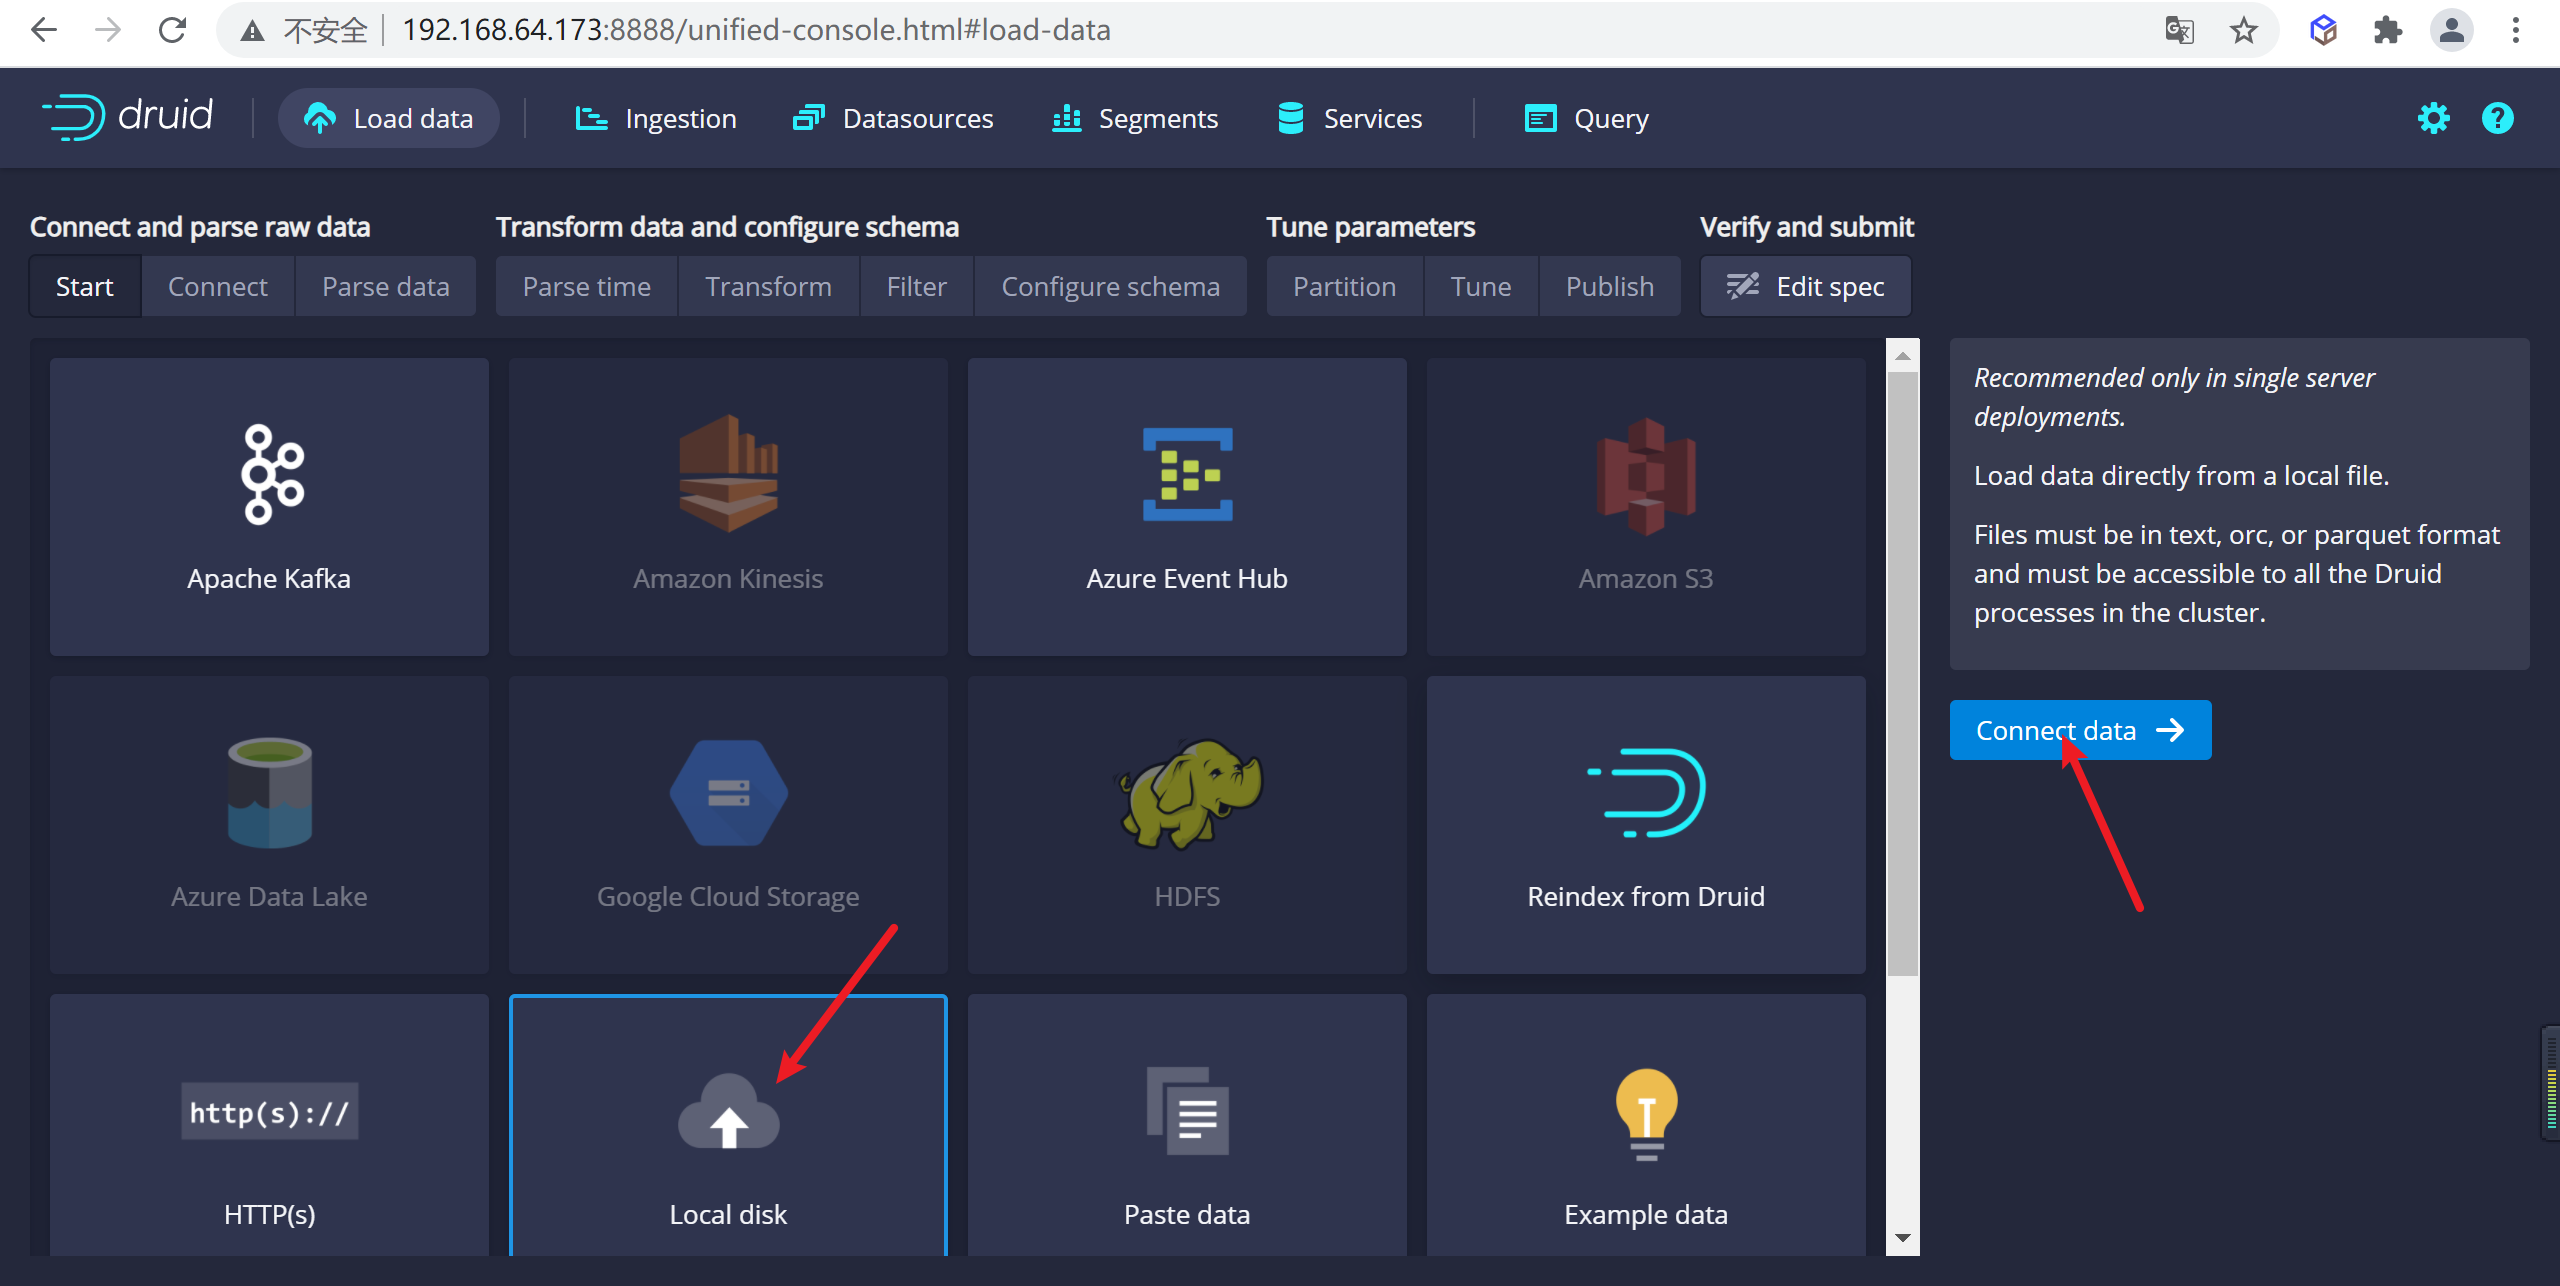Click the Druid logo in header
This screenshot has height=1286, width=2560.
(128, 117)
